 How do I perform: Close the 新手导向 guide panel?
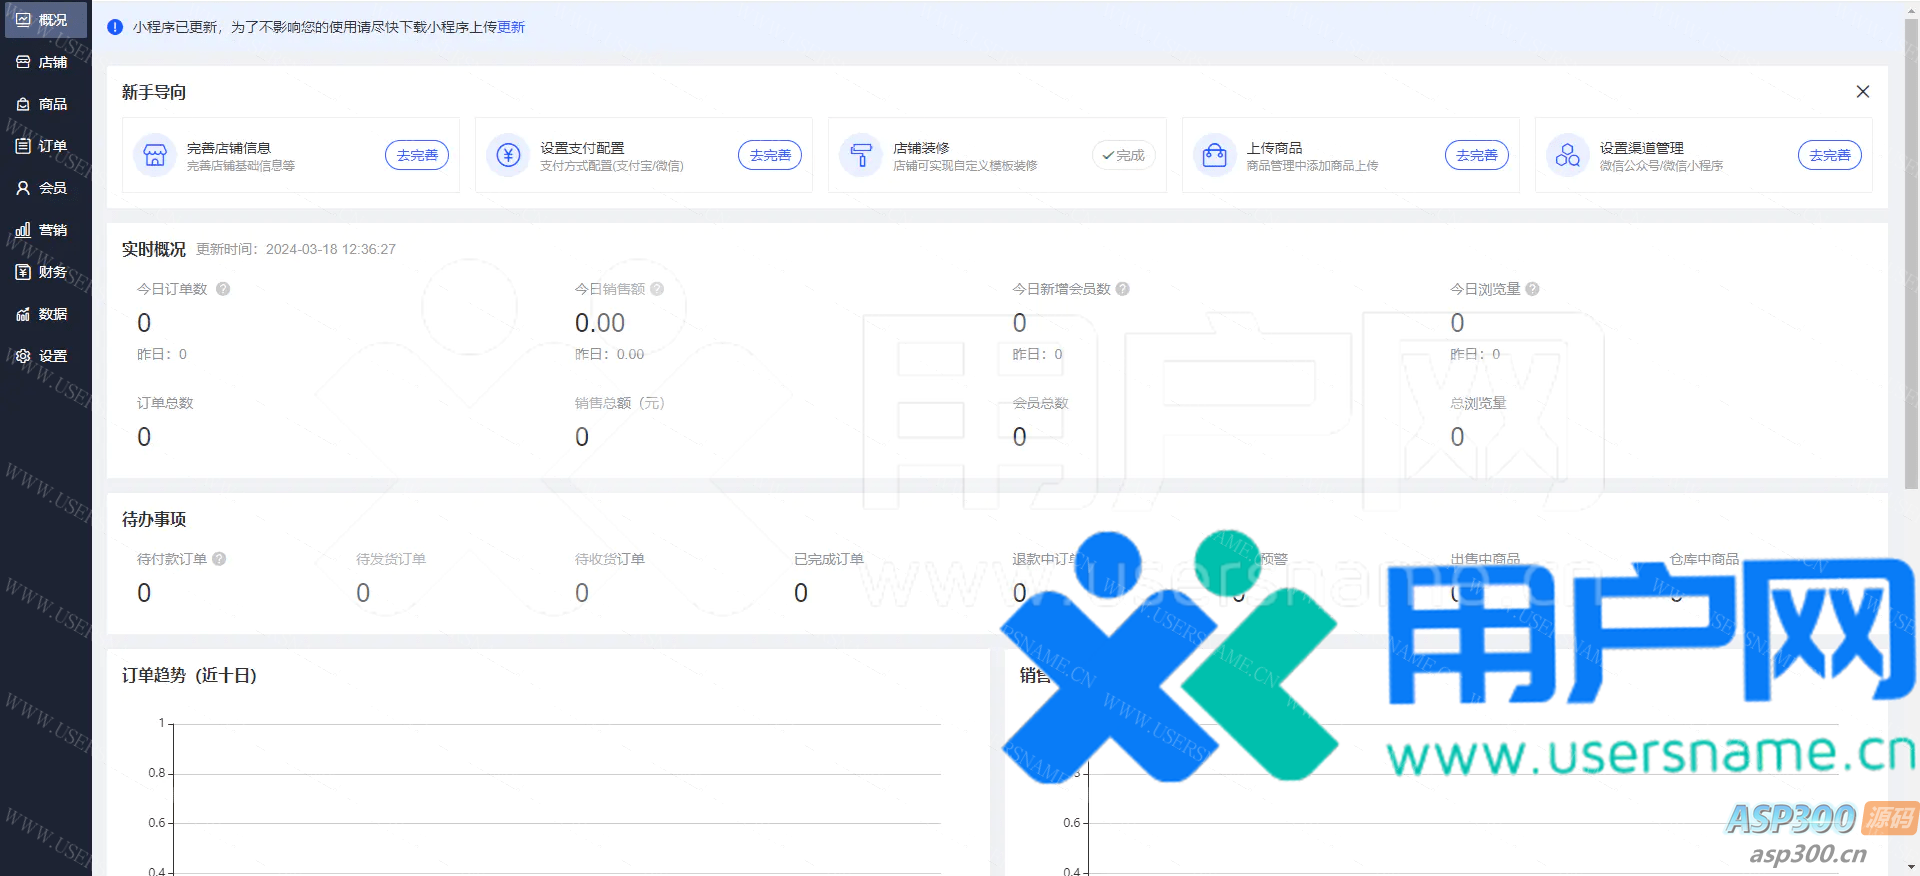coord(1863,92)
